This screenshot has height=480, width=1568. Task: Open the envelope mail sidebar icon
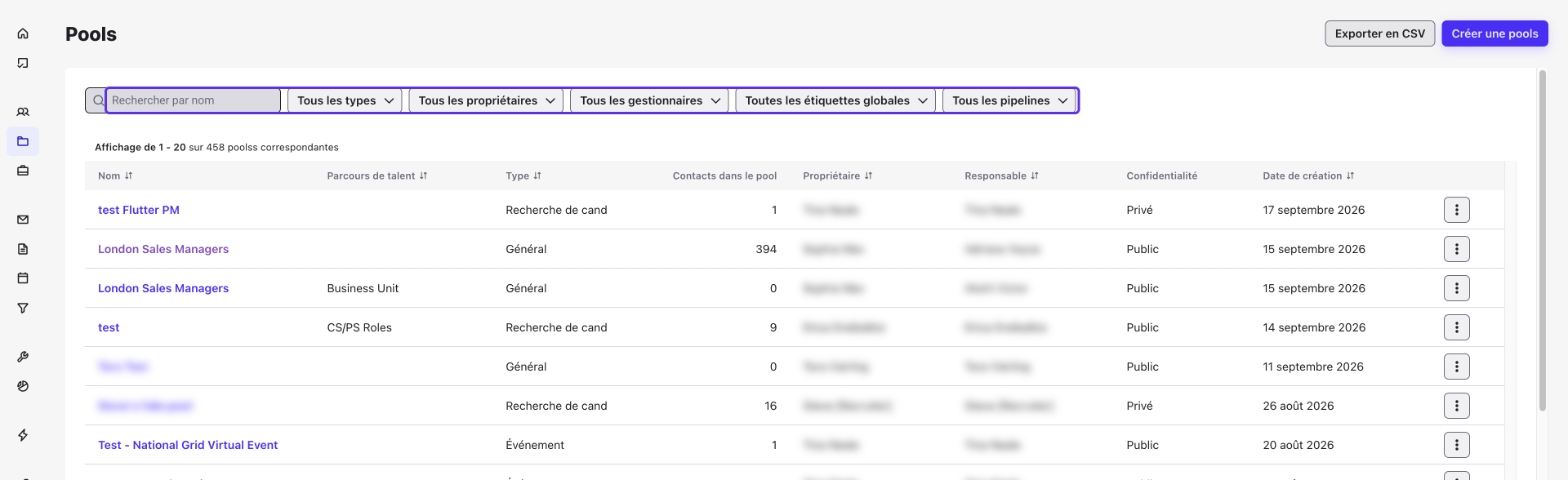click(23, 220)
